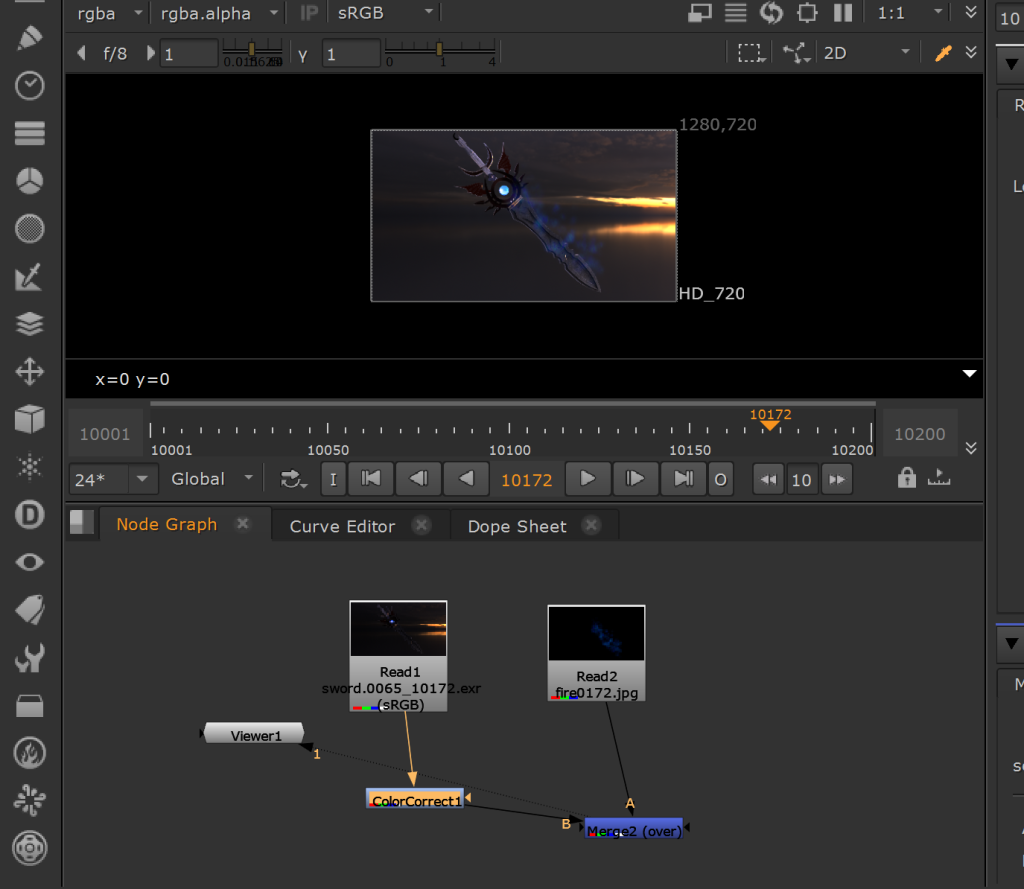
Task: Toggle the f/8 gain button
Action: [x=115, y=54]
